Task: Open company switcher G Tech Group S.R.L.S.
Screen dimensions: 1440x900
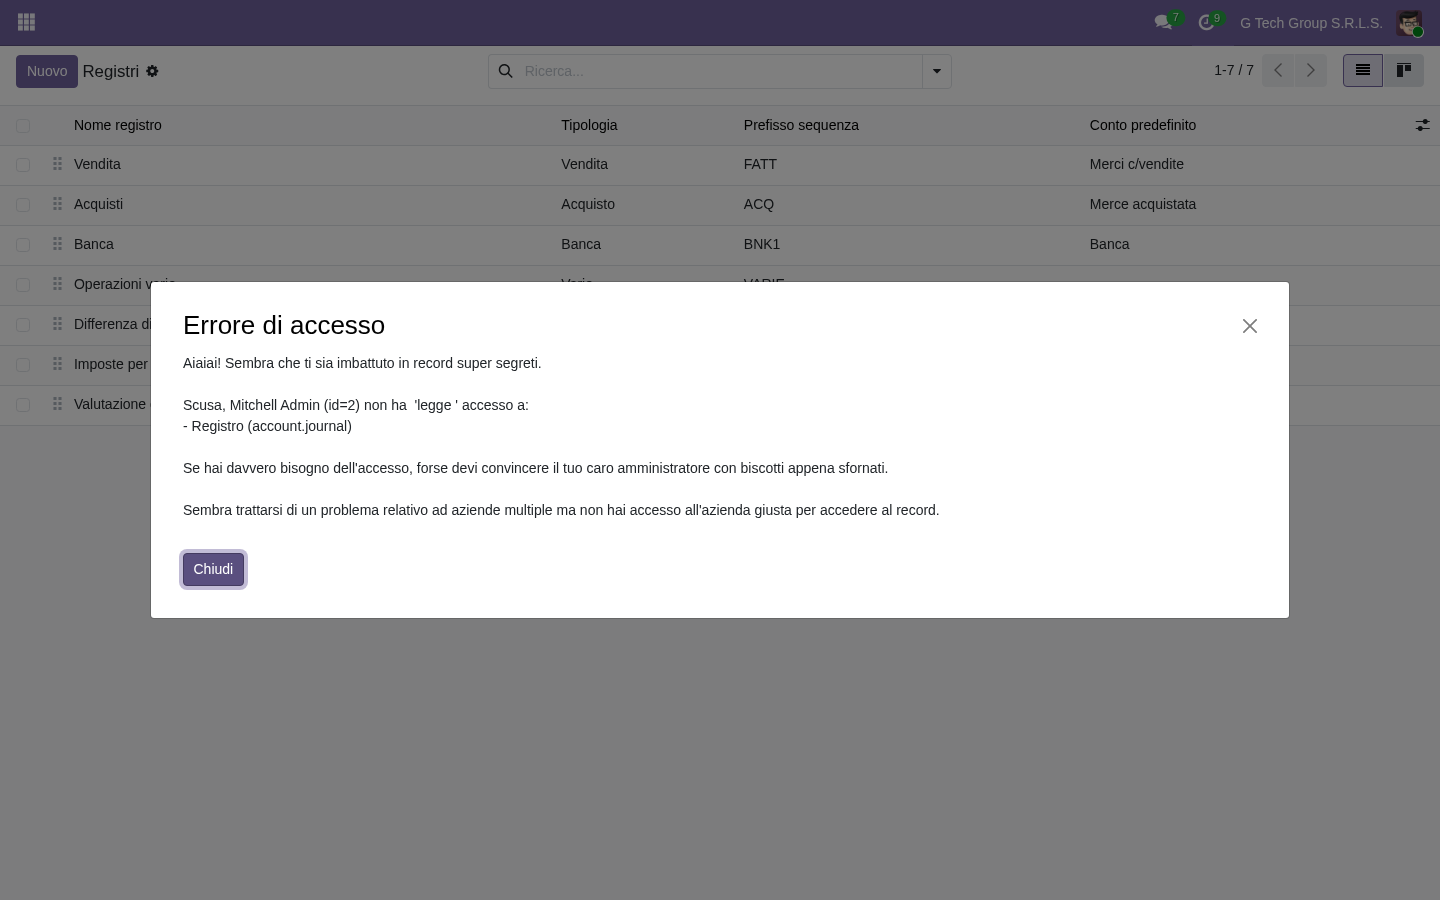Action: point(1311,23)
